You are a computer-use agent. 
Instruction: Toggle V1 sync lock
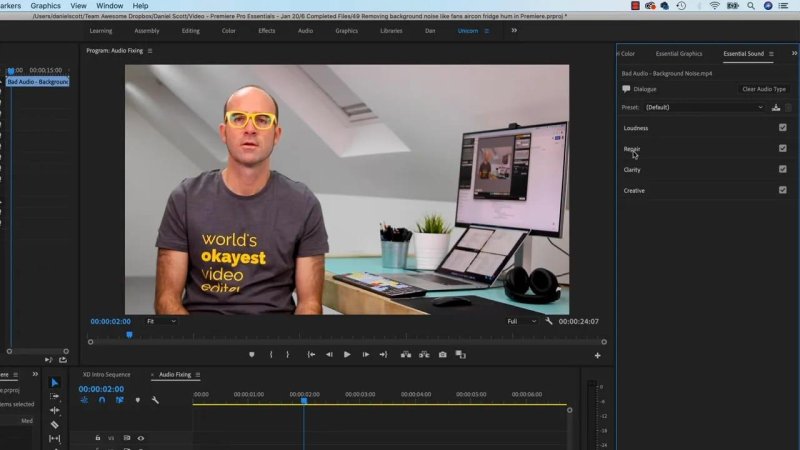click(127, 438)
